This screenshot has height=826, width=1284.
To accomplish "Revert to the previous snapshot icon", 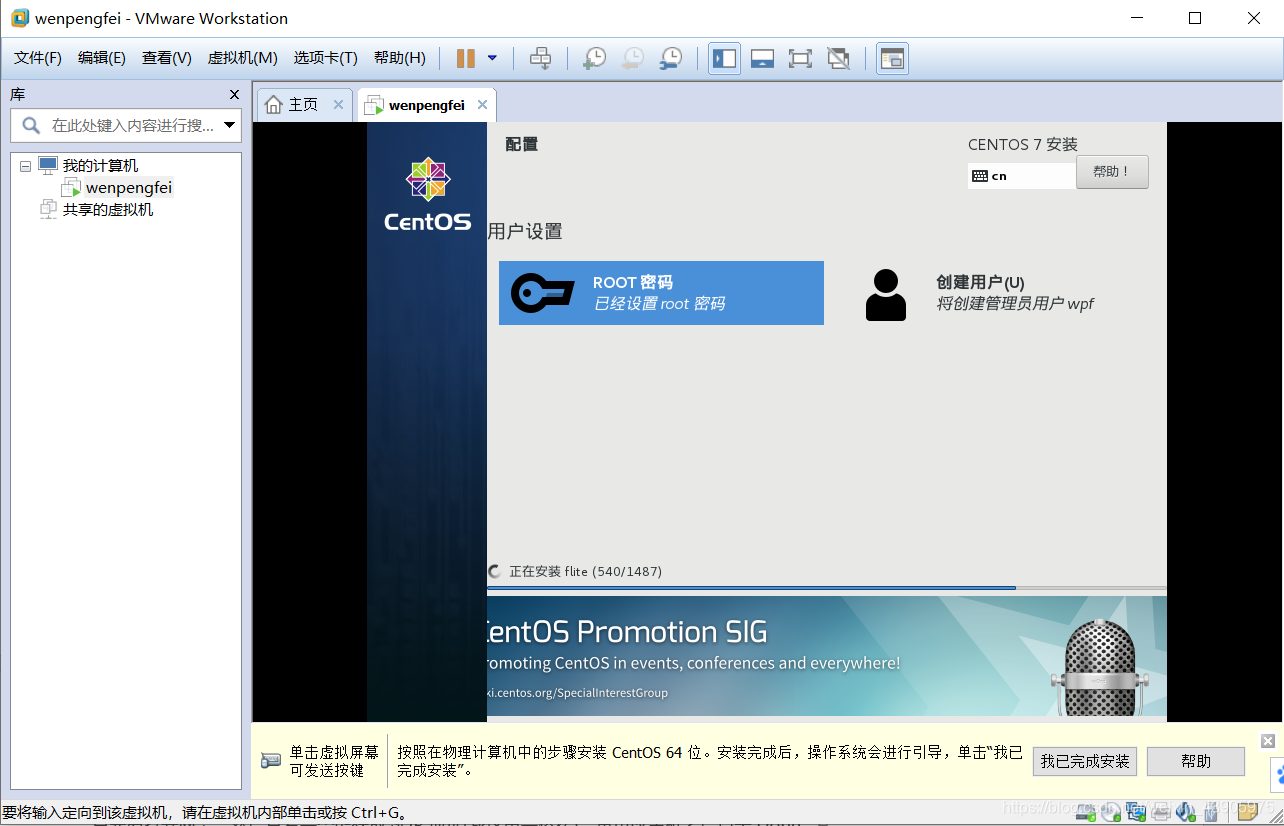I will 632,58.
